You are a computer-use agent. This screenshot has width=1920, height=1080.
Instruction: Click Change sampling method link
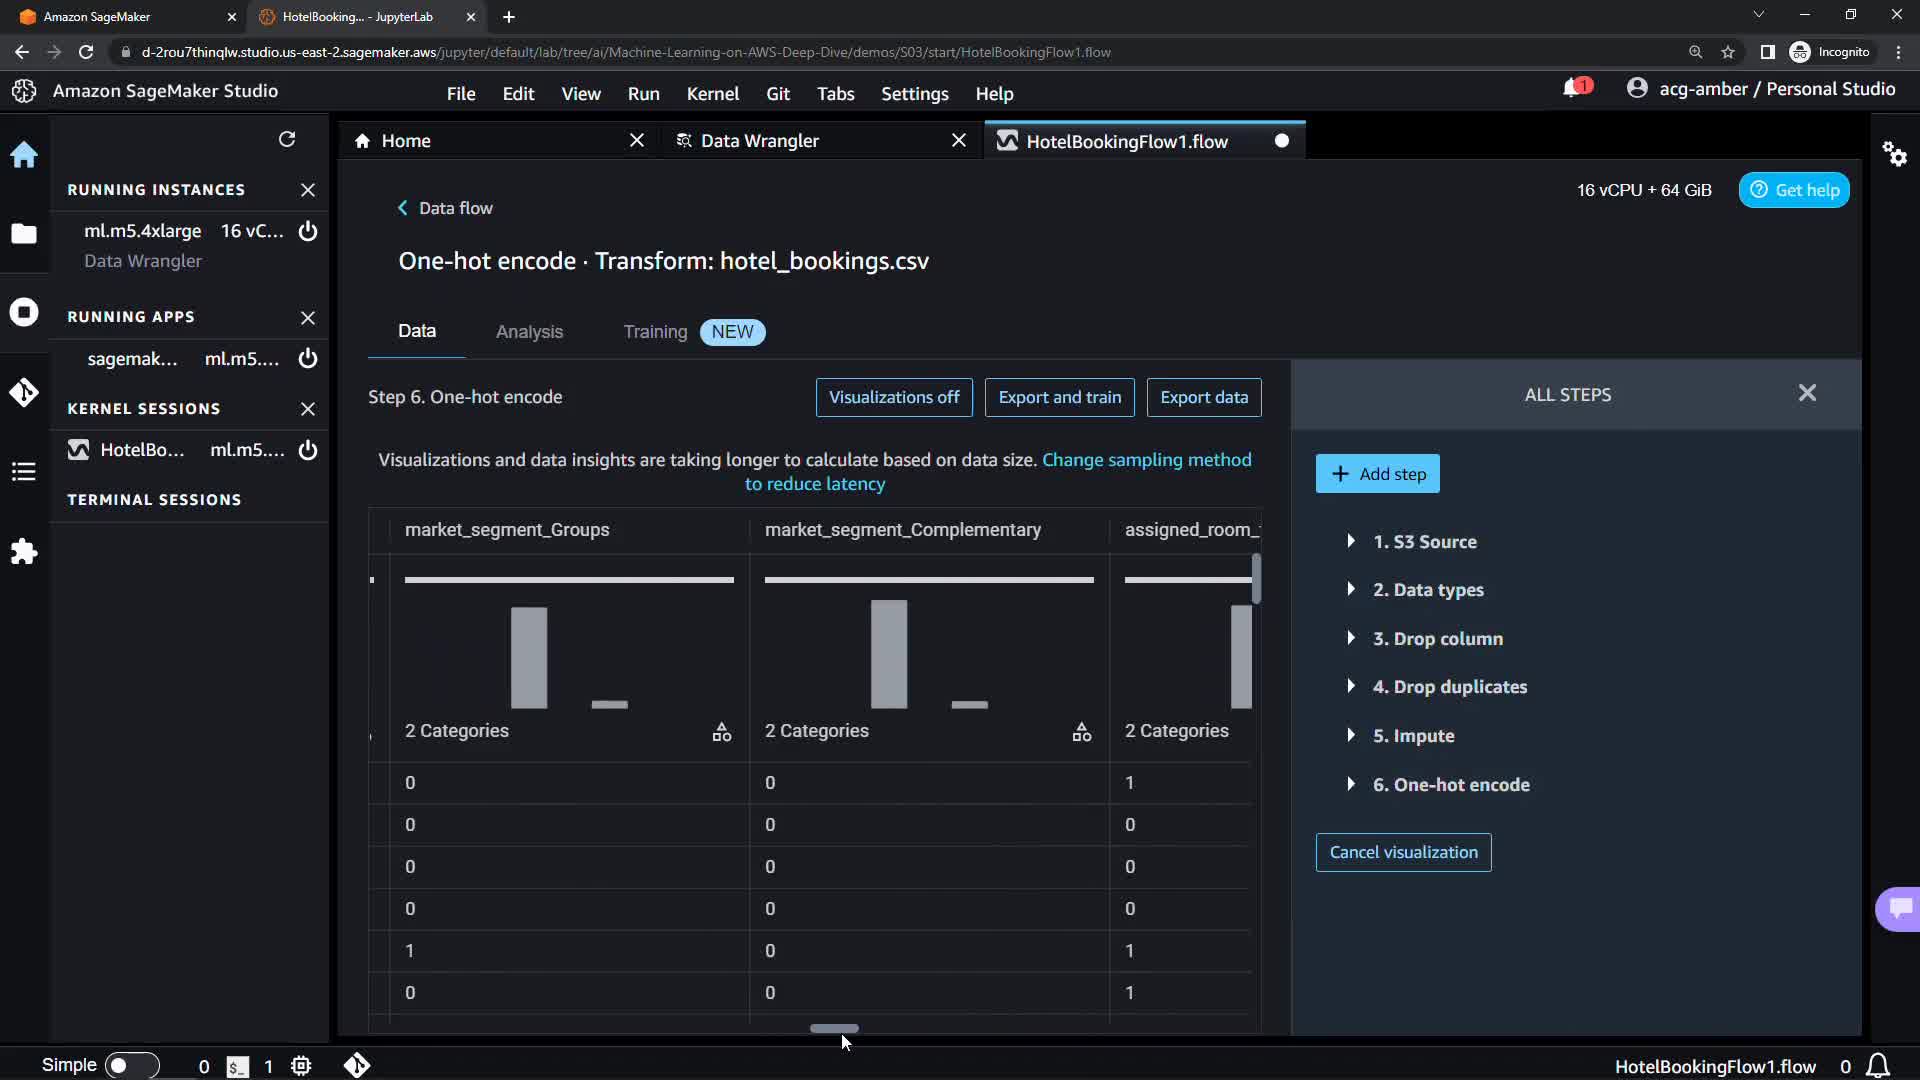coord(1146,460)
